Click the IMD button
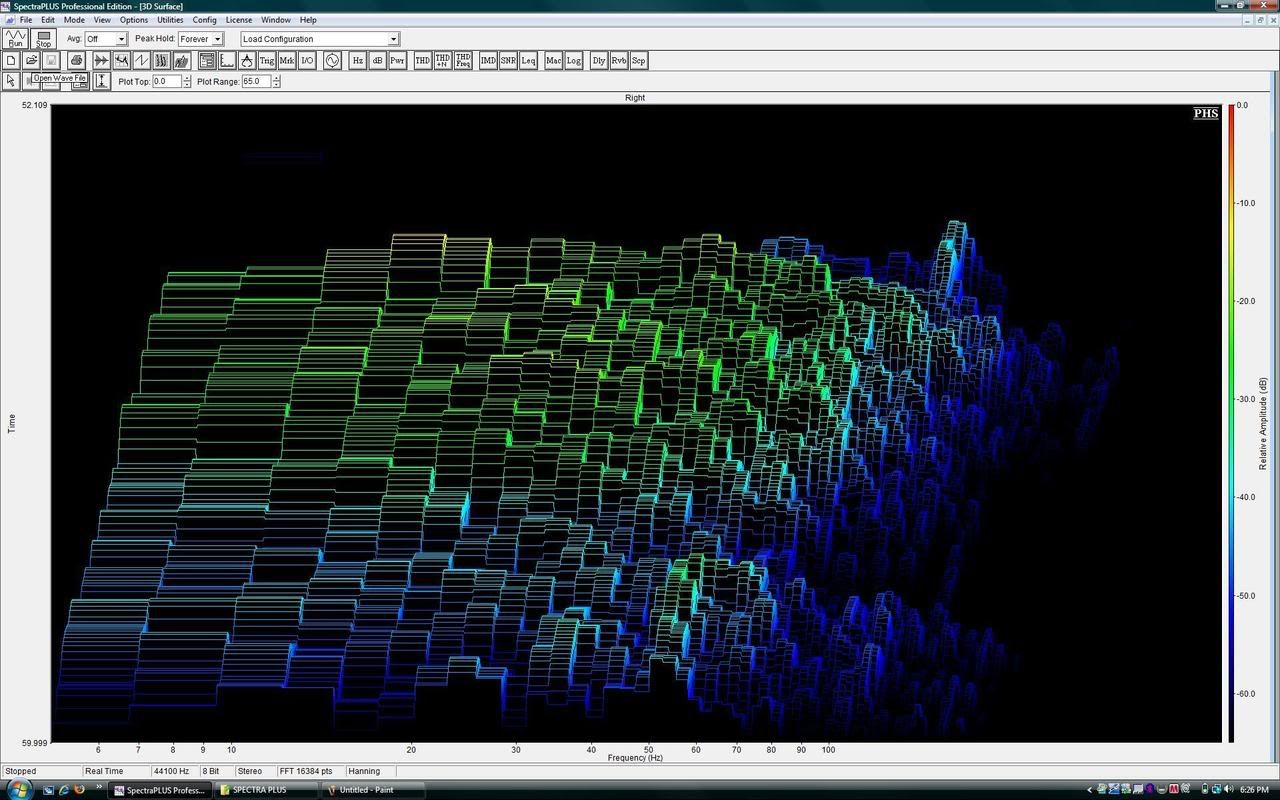This screenshot has width=1280, height=800. coord(488,61)
